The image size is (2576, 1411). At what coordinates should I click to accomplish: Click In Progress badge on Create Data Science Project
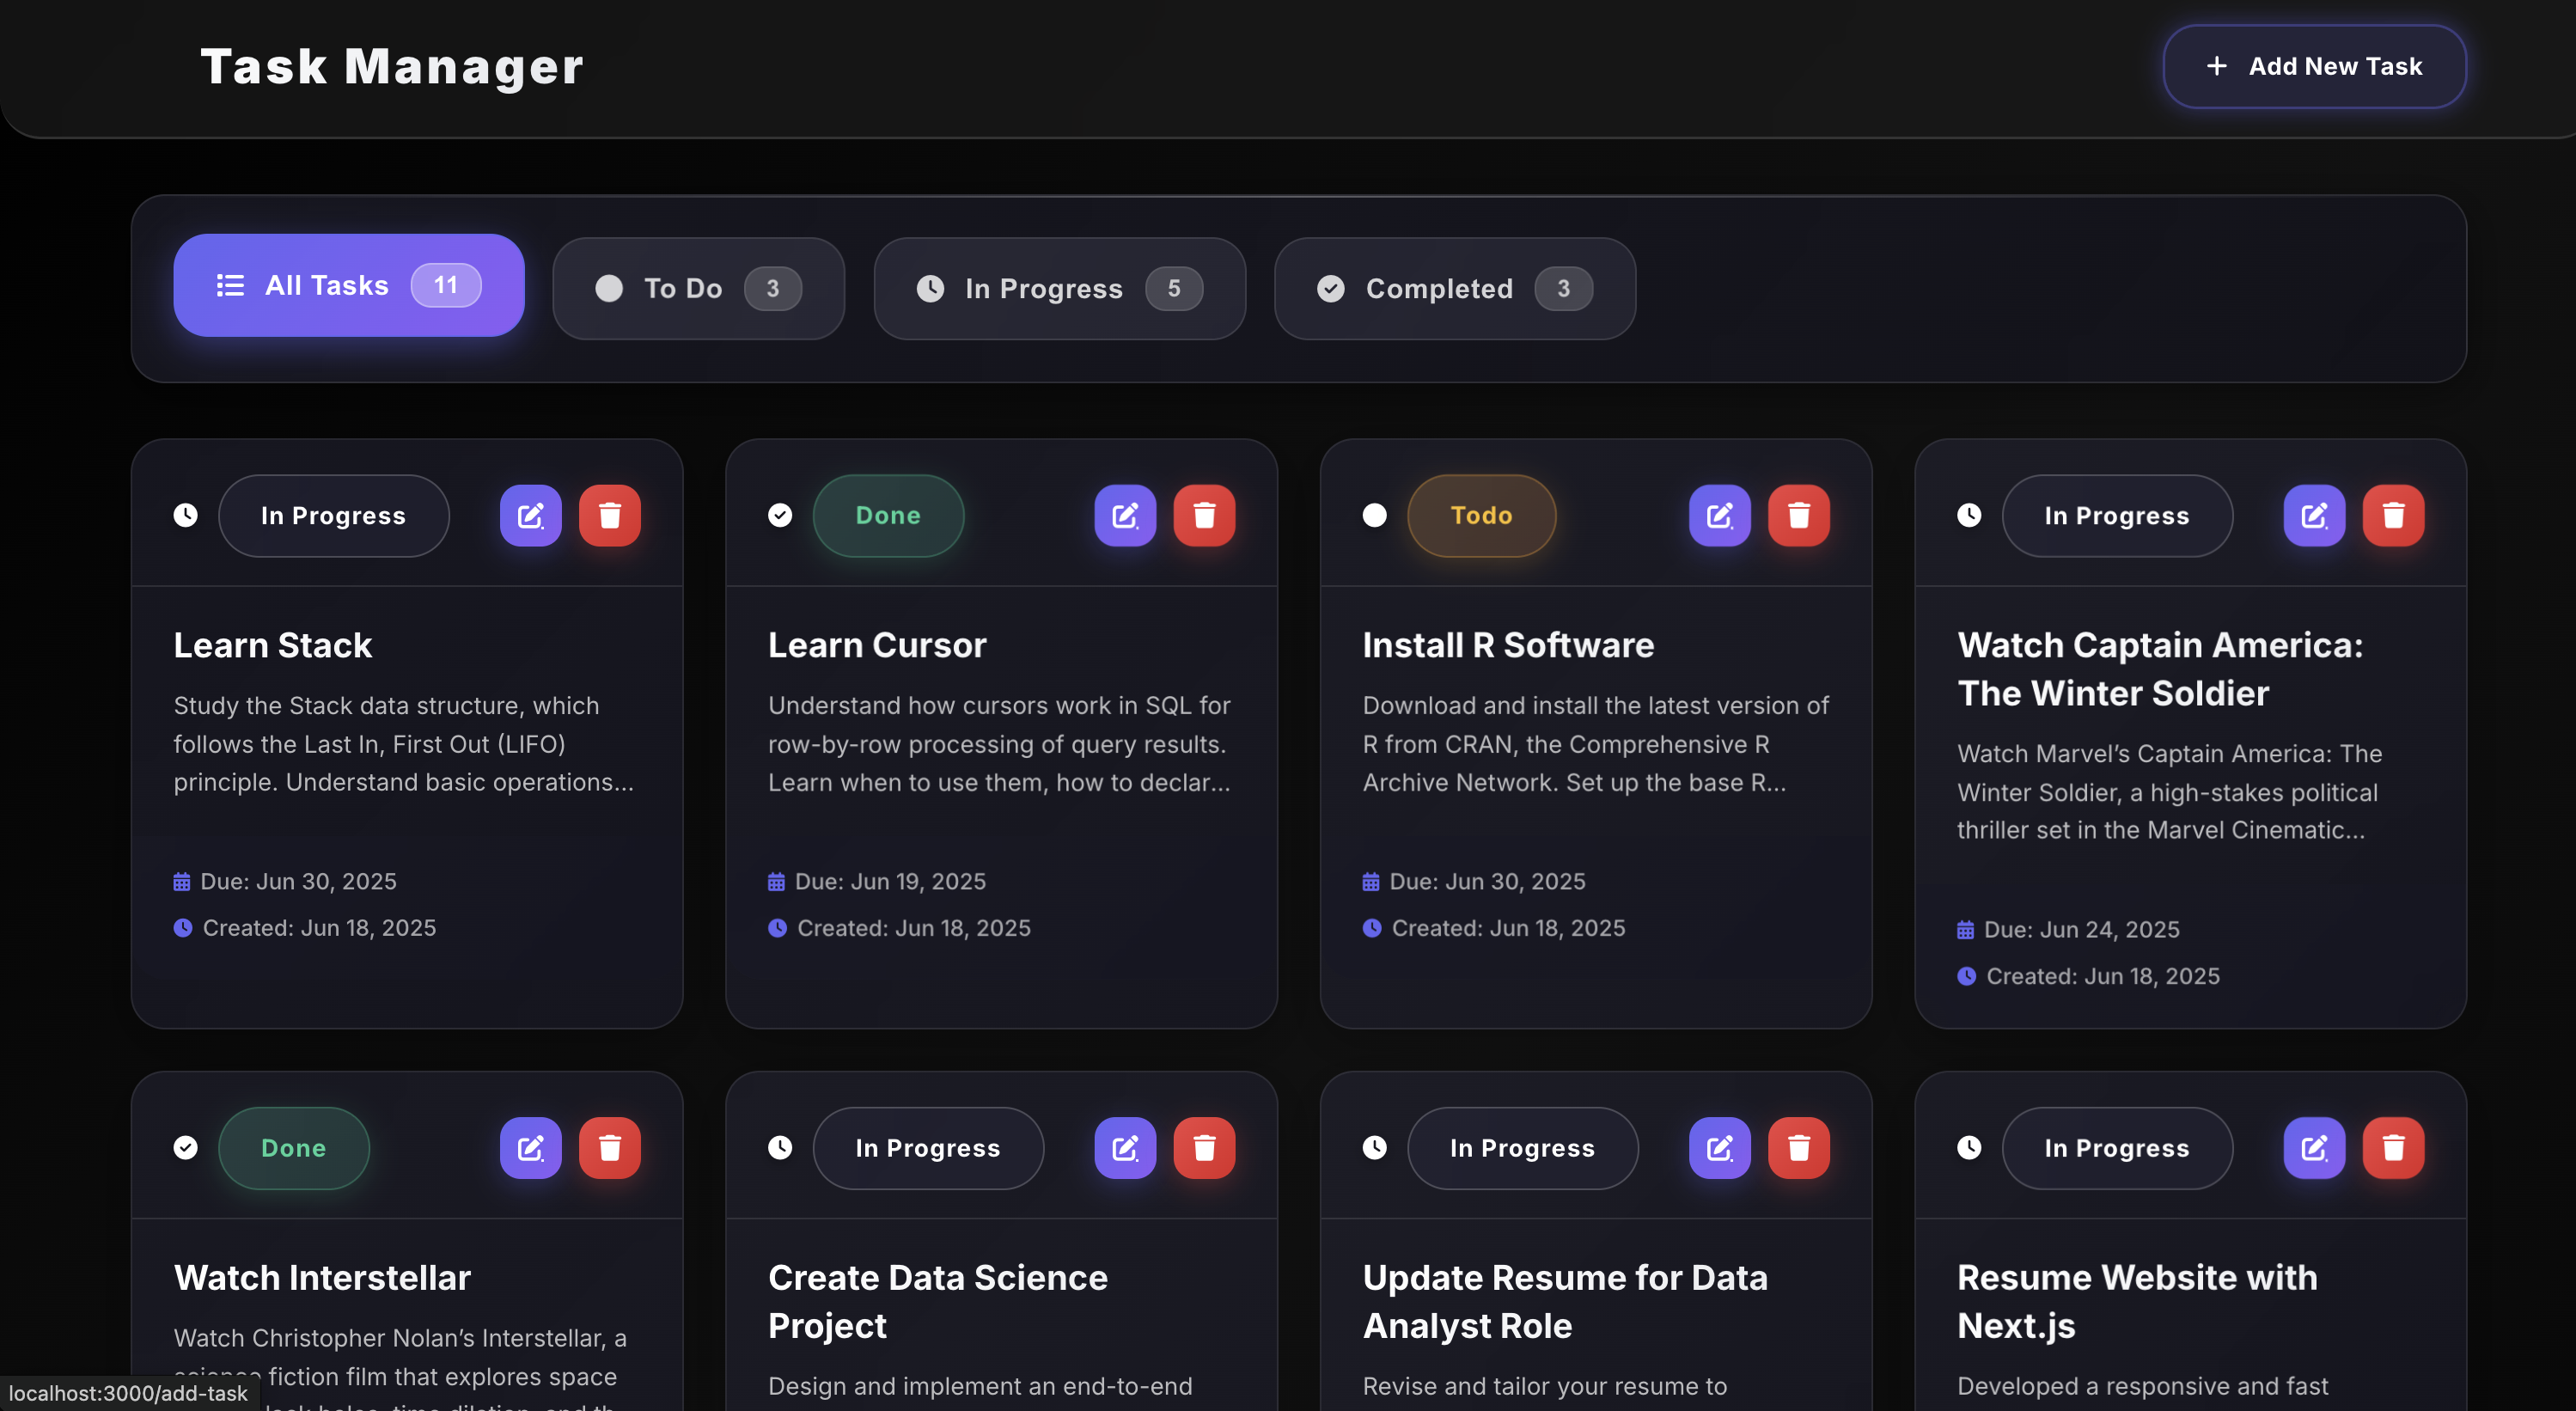tap(928, 1148)
